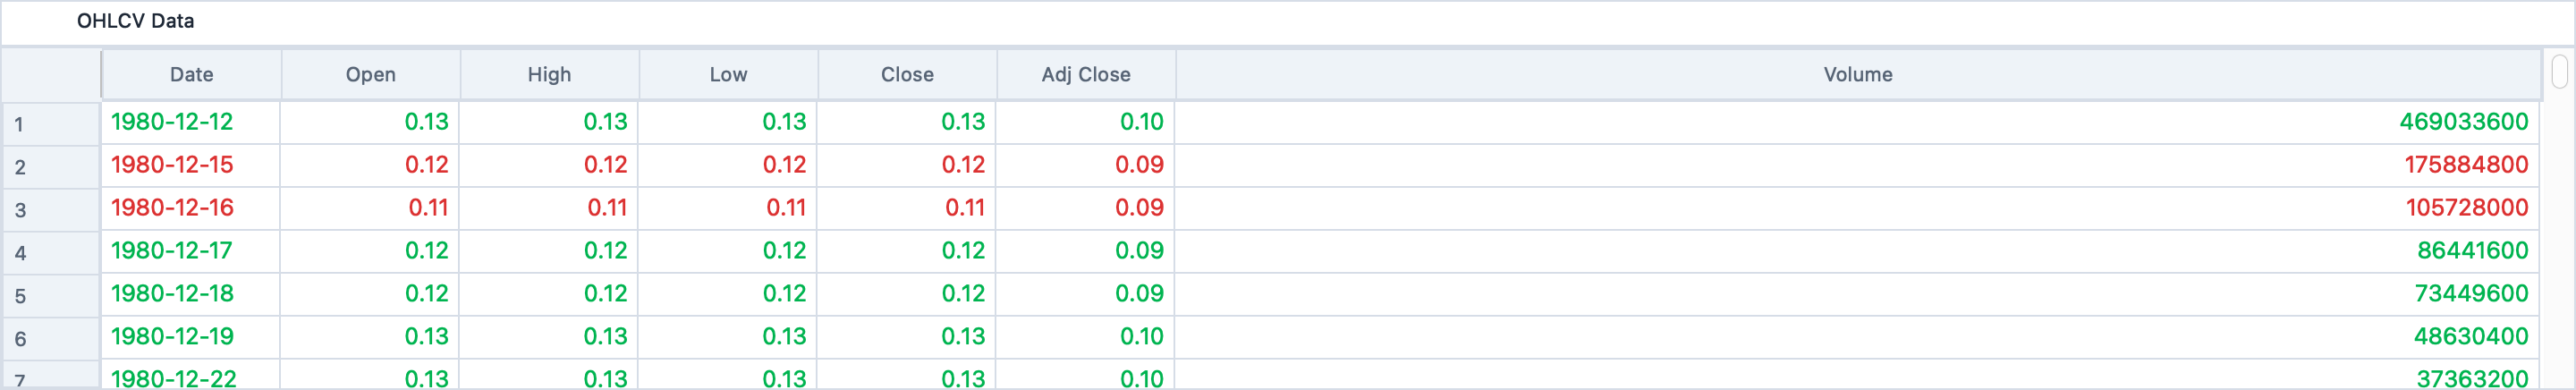
Task: Select volume cell 48630400
Action: [1858, 337]
